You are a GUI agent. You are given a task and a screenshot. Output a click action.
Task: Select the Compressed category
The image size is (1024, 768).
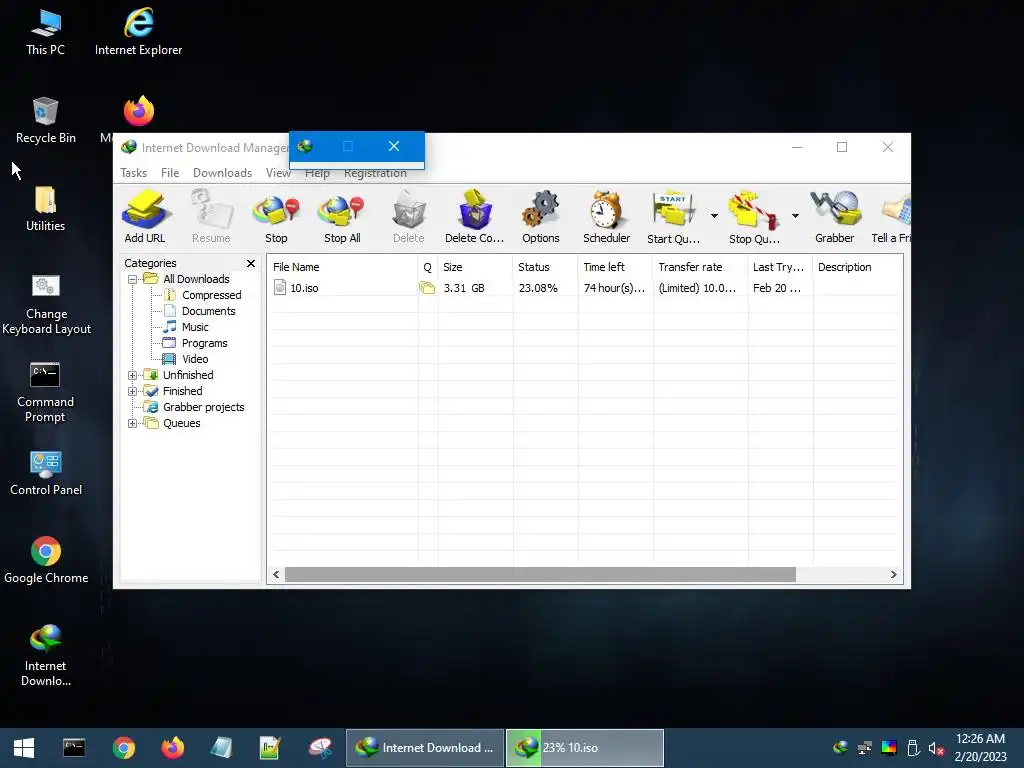(212, 295)
